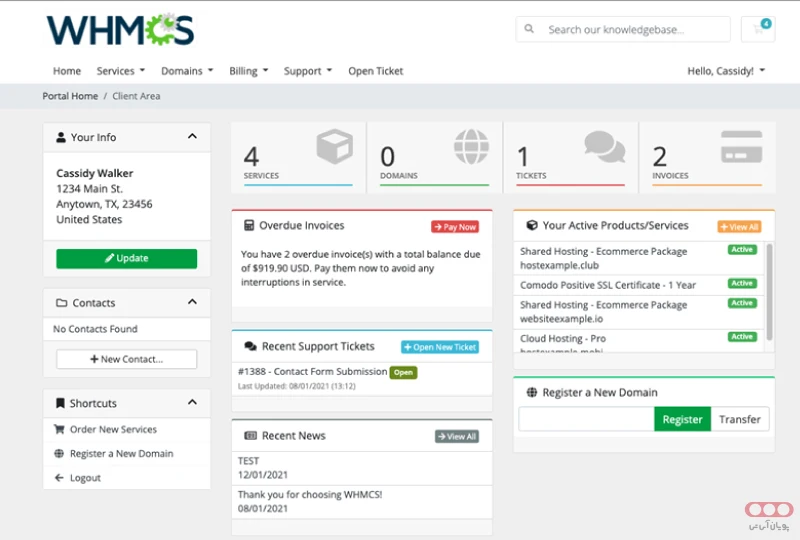Open Comodo Positive SSL Certificate service

(x=639, y=285)
